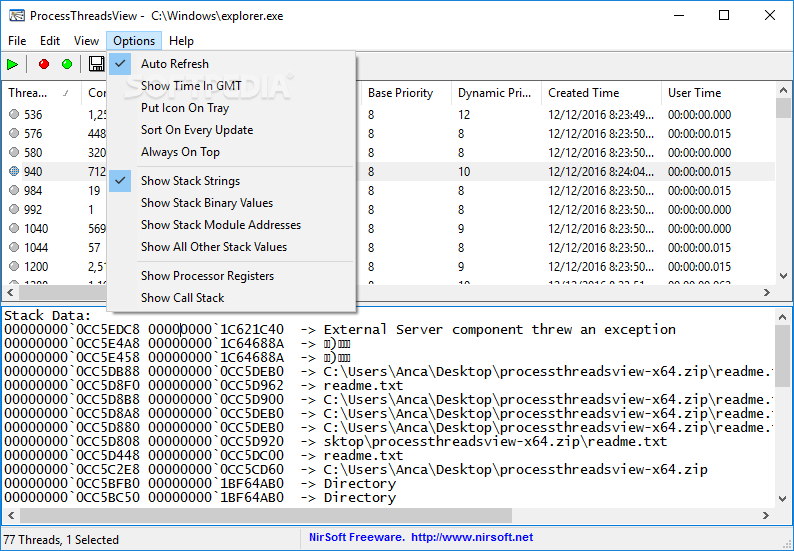This screenshot has width=794, height=551.
Task: Open the File menu
Action: (x=17, y=41)
